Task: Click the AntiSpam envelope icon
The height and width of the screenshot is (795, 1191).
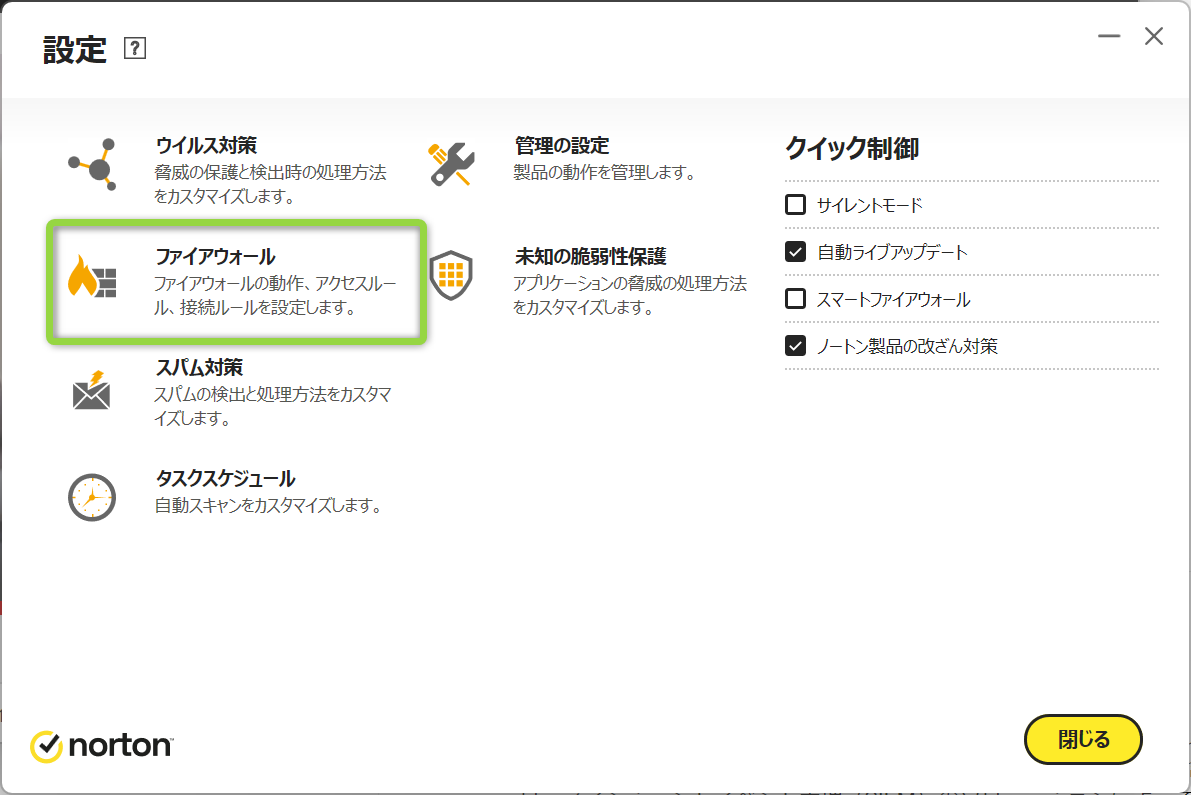Action: pos(92,390)
